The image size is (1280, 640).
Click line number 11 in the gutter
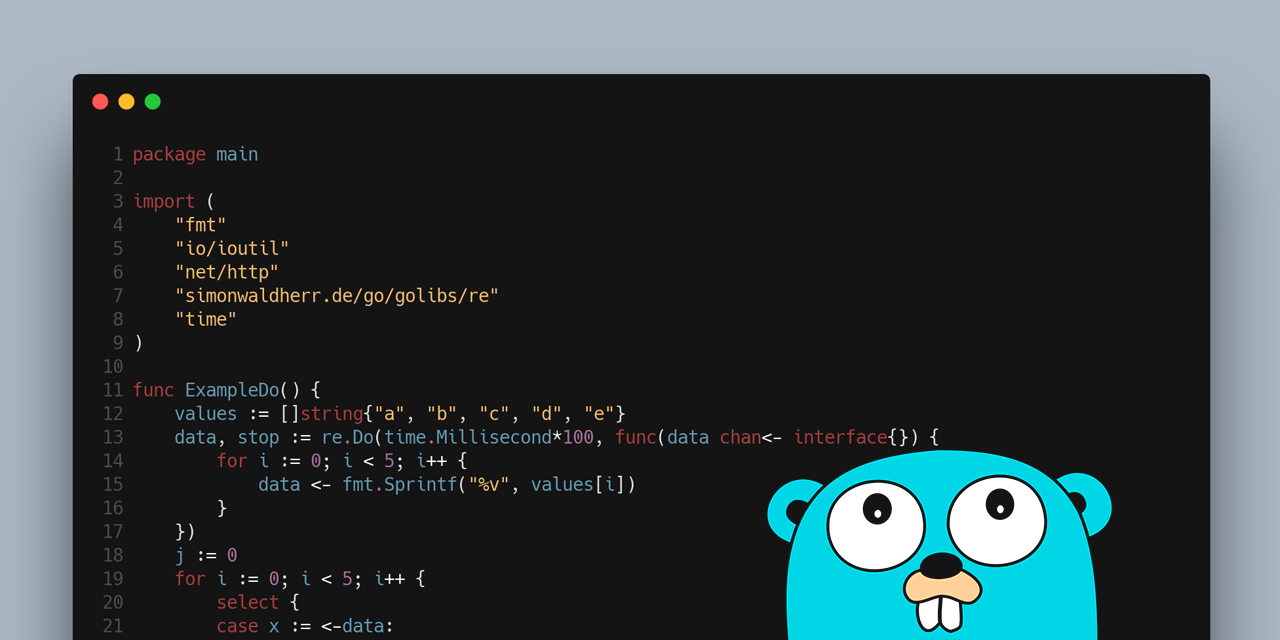(113, 390)
